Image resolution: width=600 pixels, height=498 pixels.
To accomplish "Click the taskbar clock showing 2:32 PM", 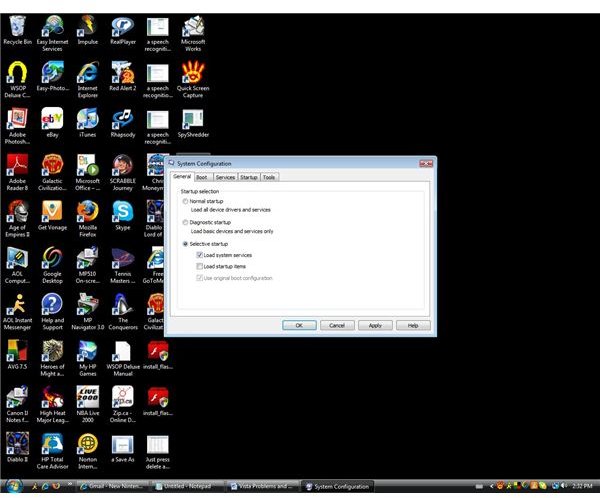I will click(x=582, y=486).
